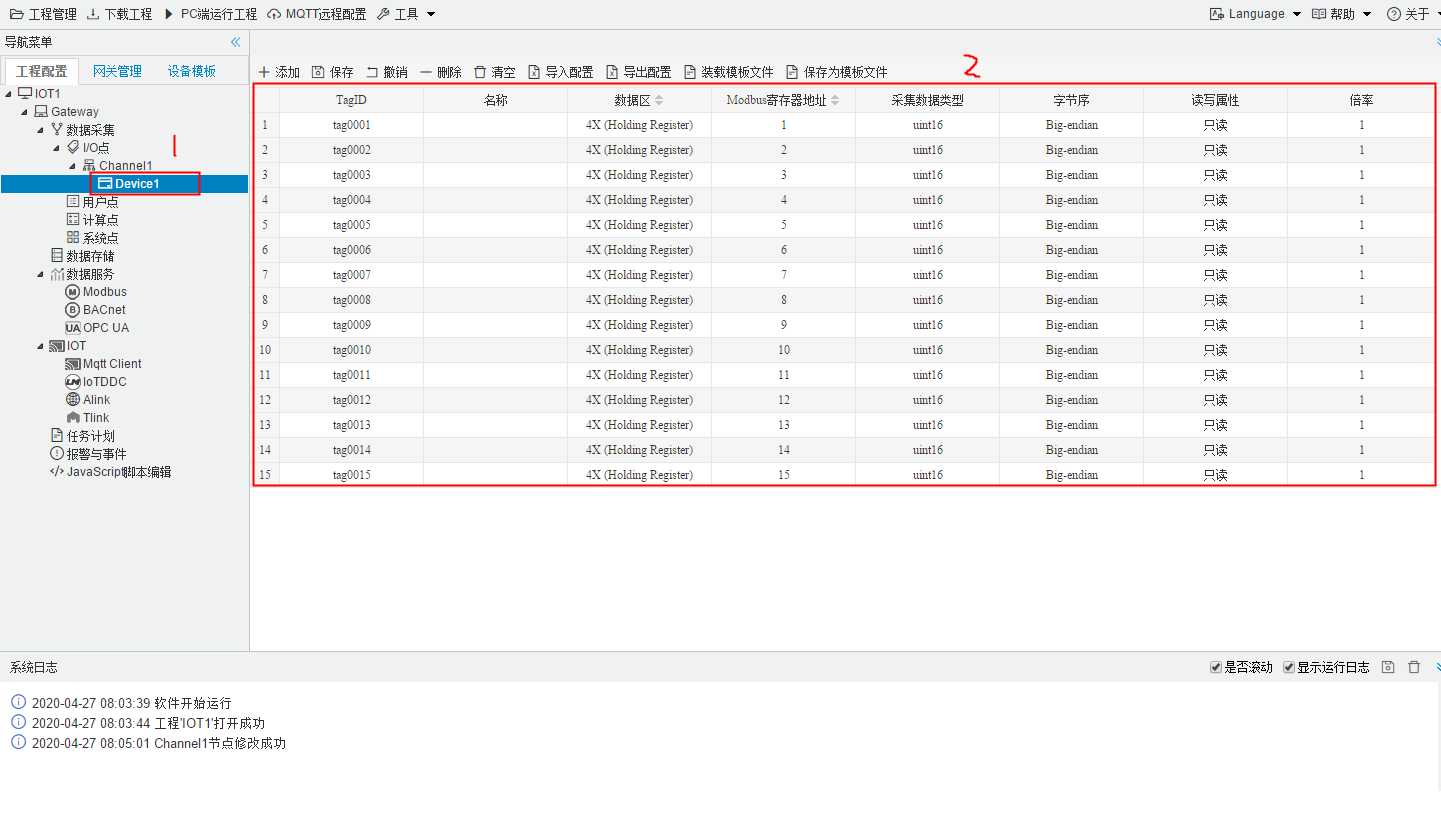
Task: Click 装载模板文件 button
Action: (x=729, y=72)
